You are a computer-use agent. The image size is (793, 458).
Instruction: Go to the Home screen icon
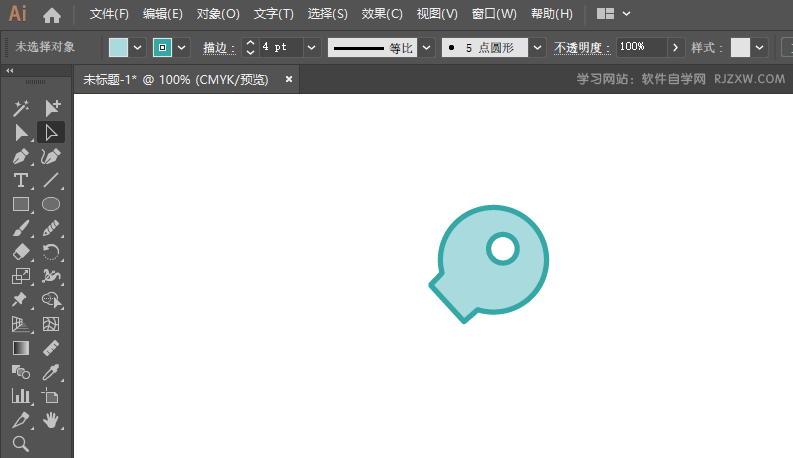click(52, 15)
